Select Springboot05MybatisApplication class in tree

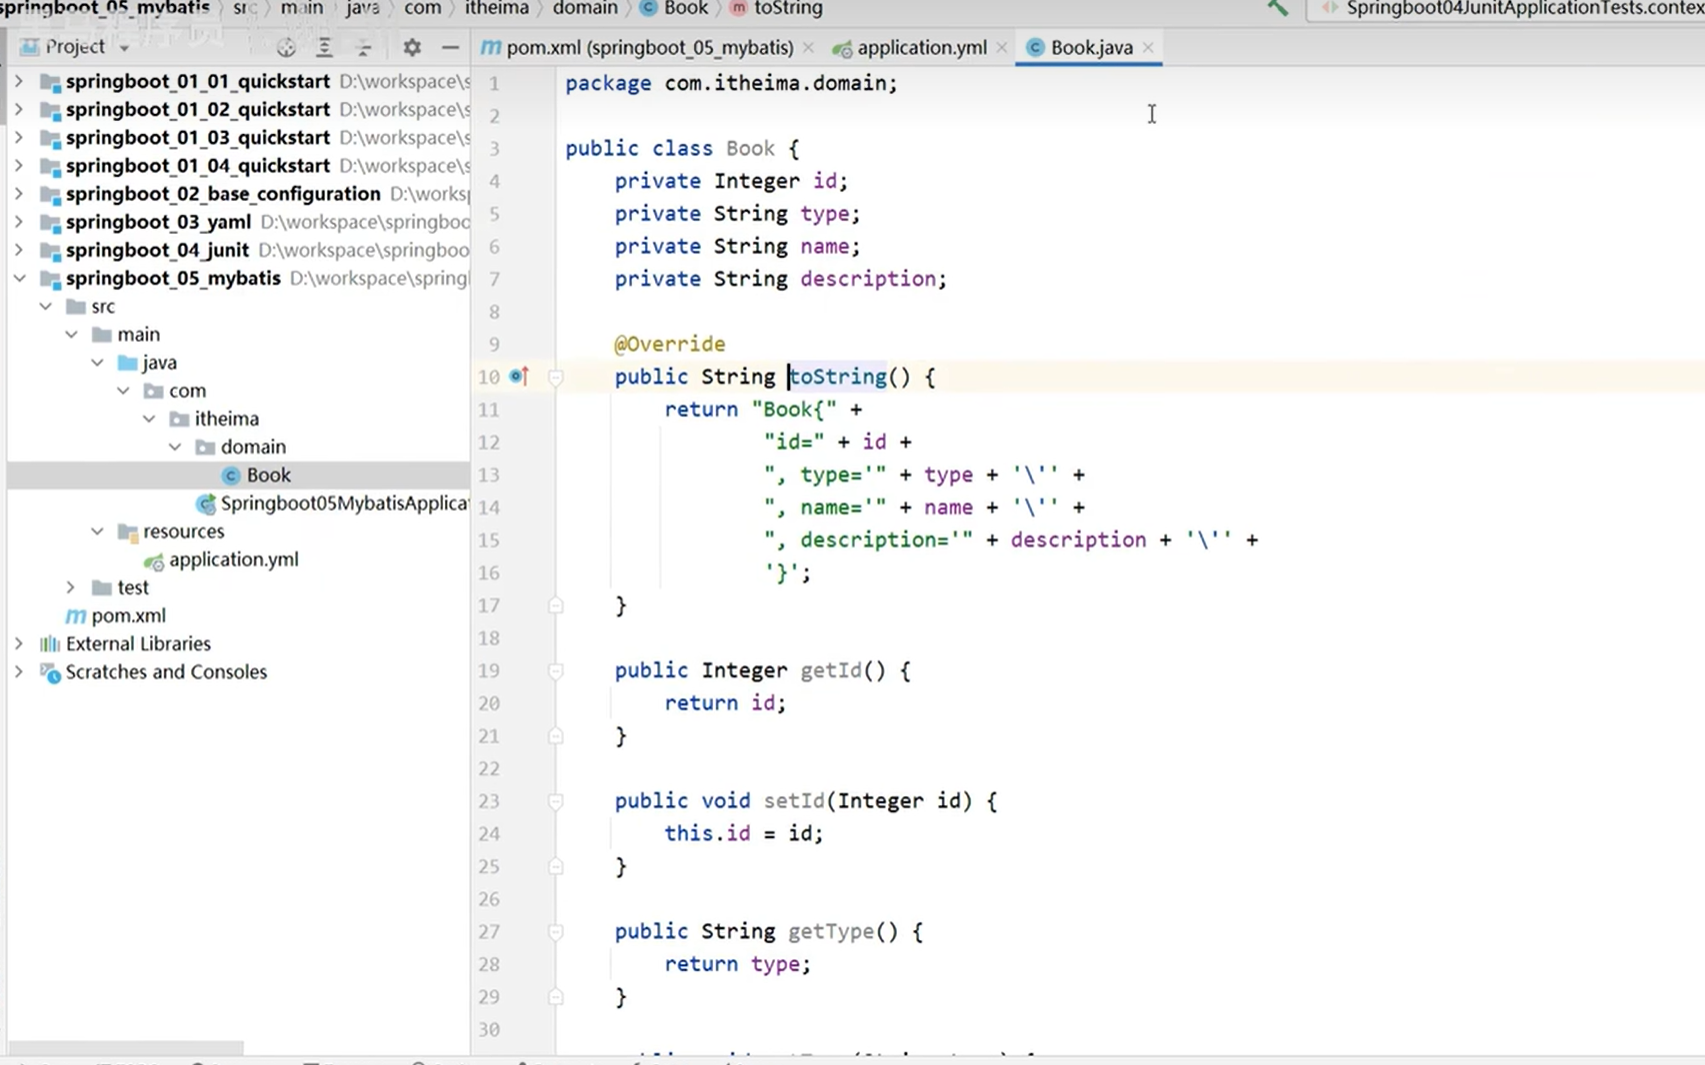point(343,503)
